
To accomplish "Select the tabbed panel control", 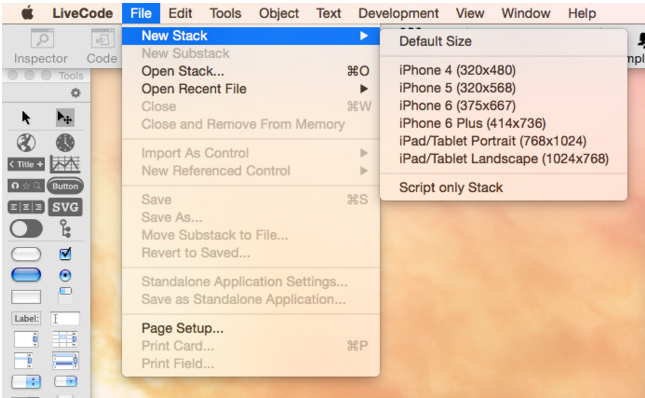I will click(x=65, y=296).
